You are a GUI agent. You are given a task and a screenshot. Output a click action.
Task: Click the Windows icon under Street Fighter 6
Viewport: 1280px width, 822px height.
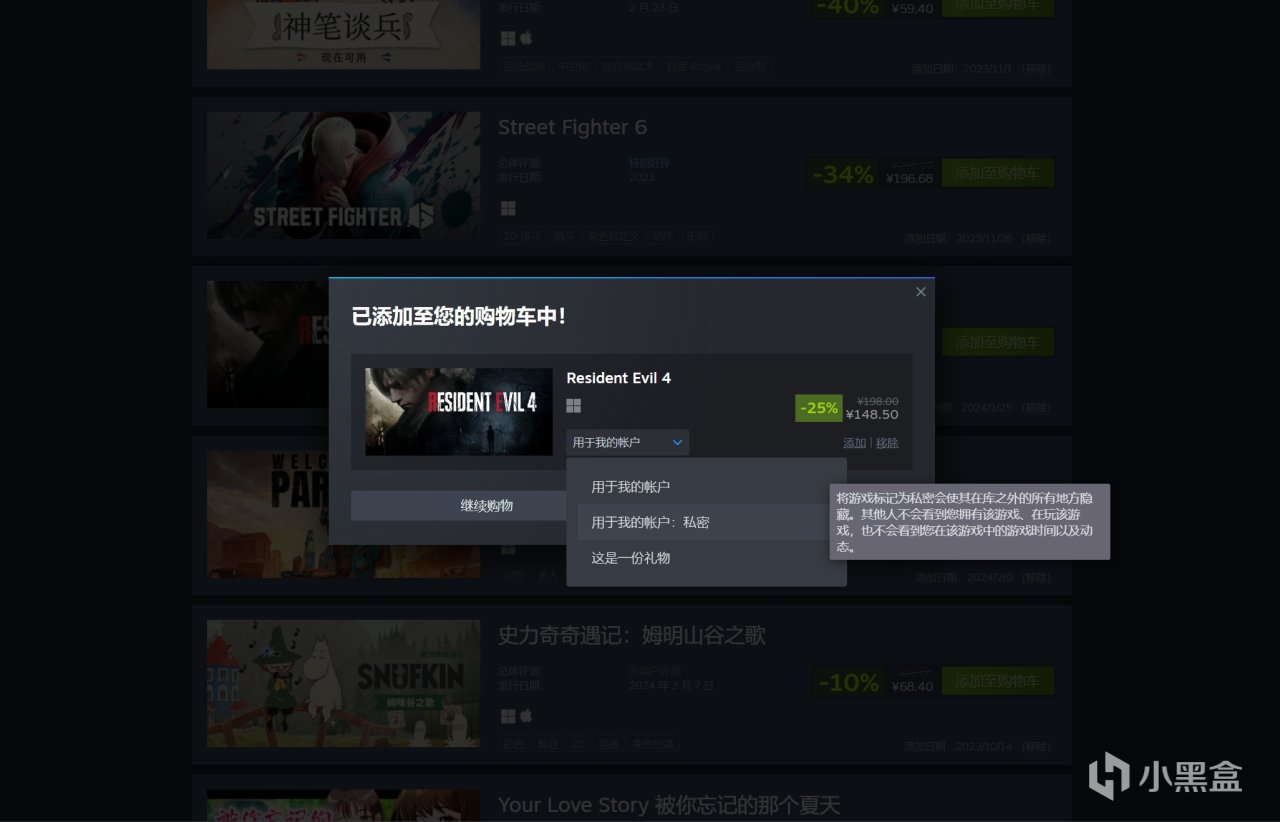[508, 208]
